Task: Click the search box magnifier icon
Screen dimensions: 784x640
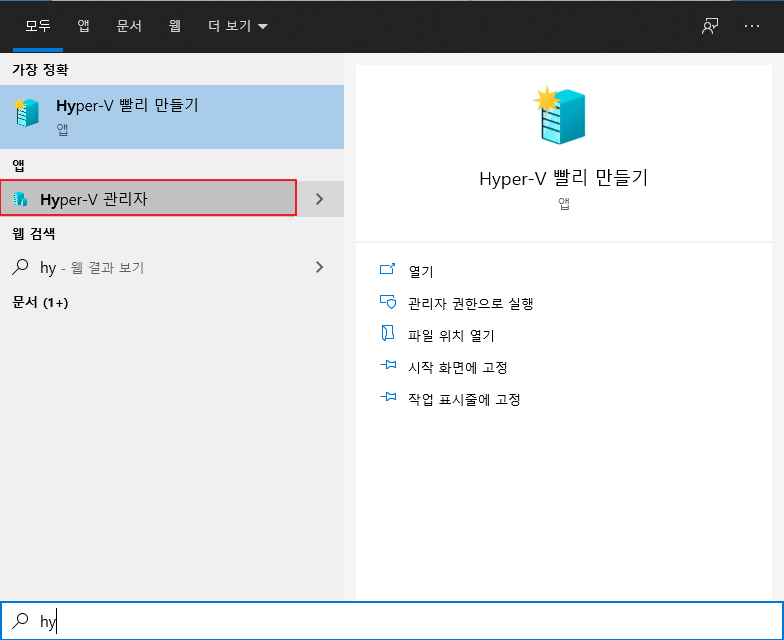Action: [x=20, y=620]
